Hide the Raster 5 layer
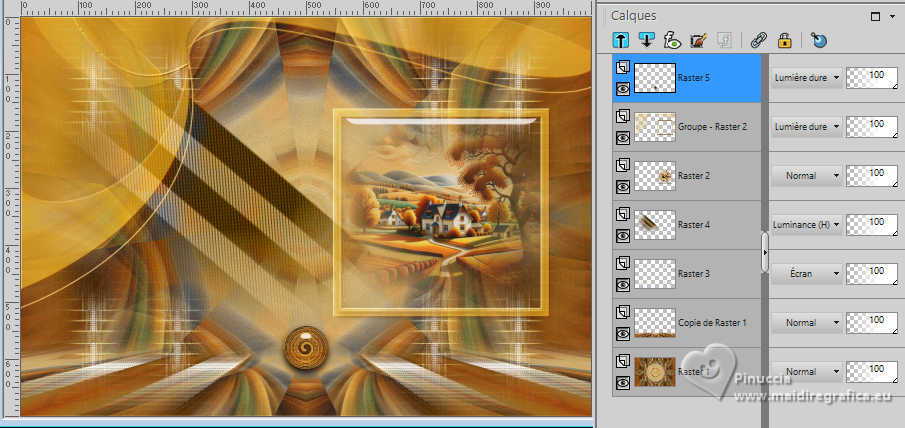This screenshot has width=905, height=428. click(621, 88)
